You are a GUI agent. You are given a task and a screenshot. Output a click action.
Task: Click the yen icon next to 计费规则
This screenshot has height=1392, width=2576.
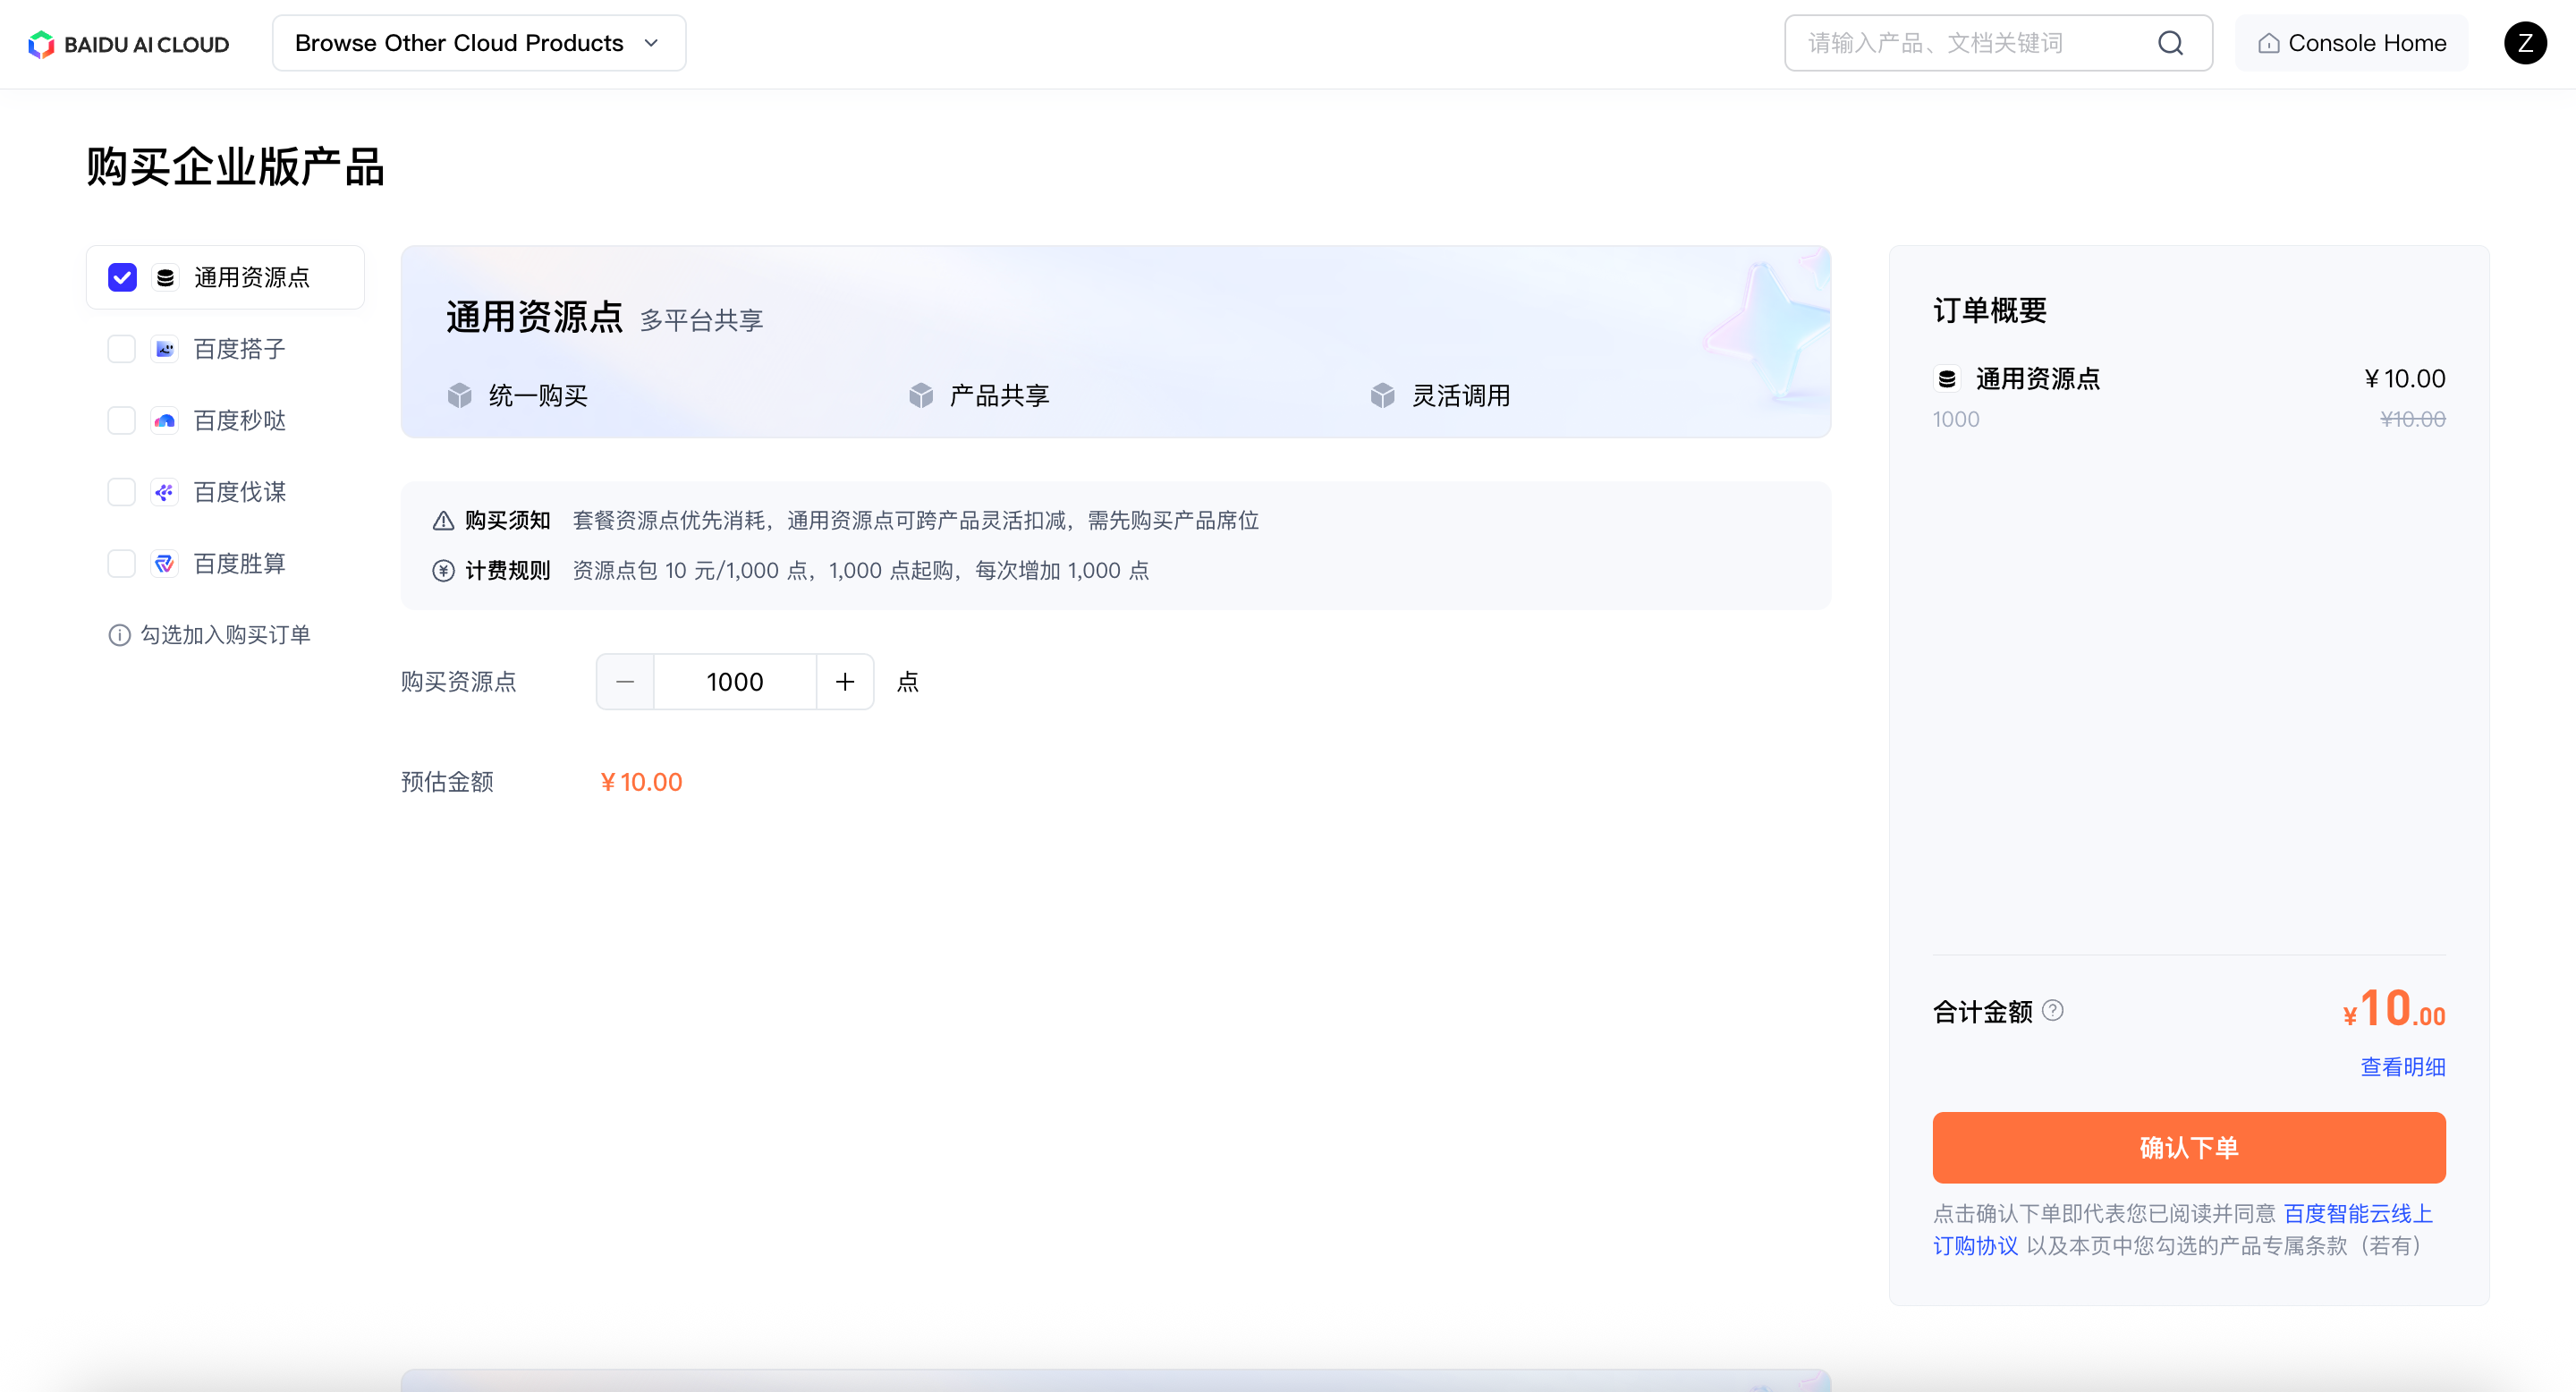click(443, 571)
